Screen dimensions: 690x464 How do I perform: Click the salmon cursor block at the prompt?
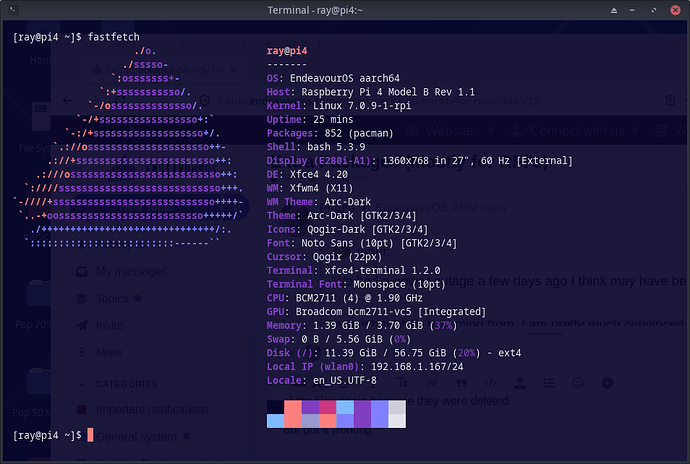click(90, 435)
